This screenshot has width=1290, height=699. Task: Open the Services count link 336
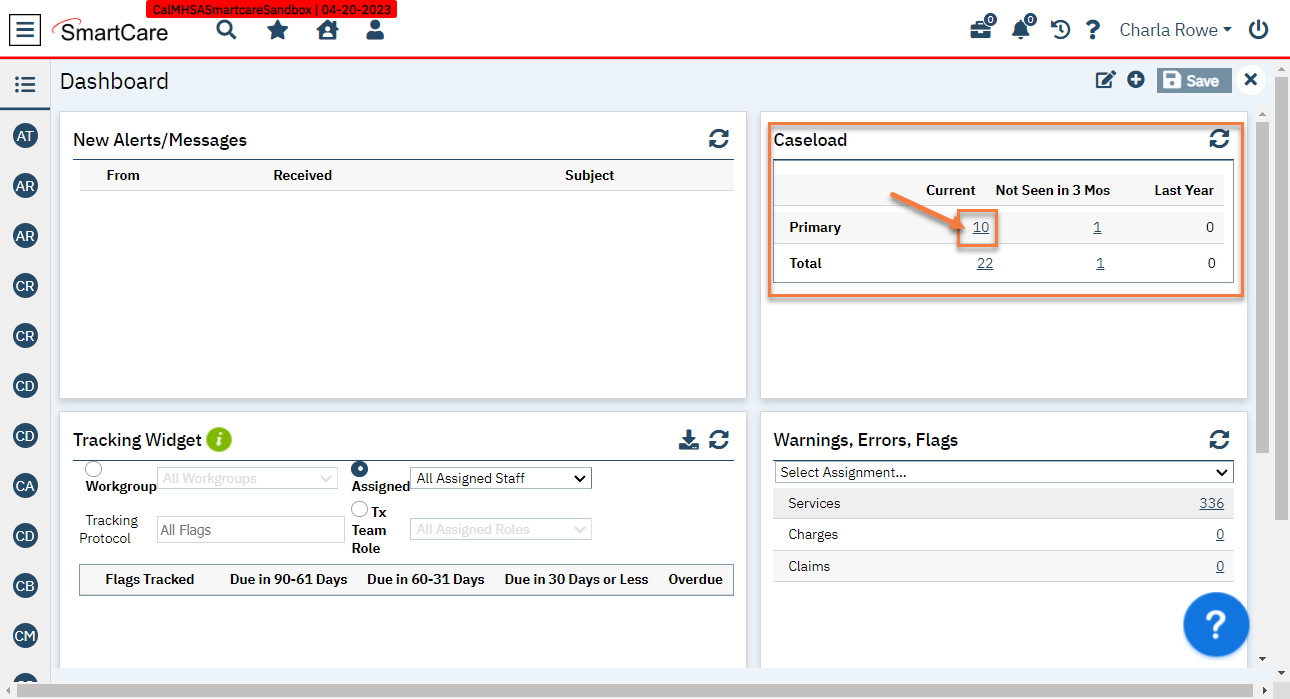click(1211, 503)
